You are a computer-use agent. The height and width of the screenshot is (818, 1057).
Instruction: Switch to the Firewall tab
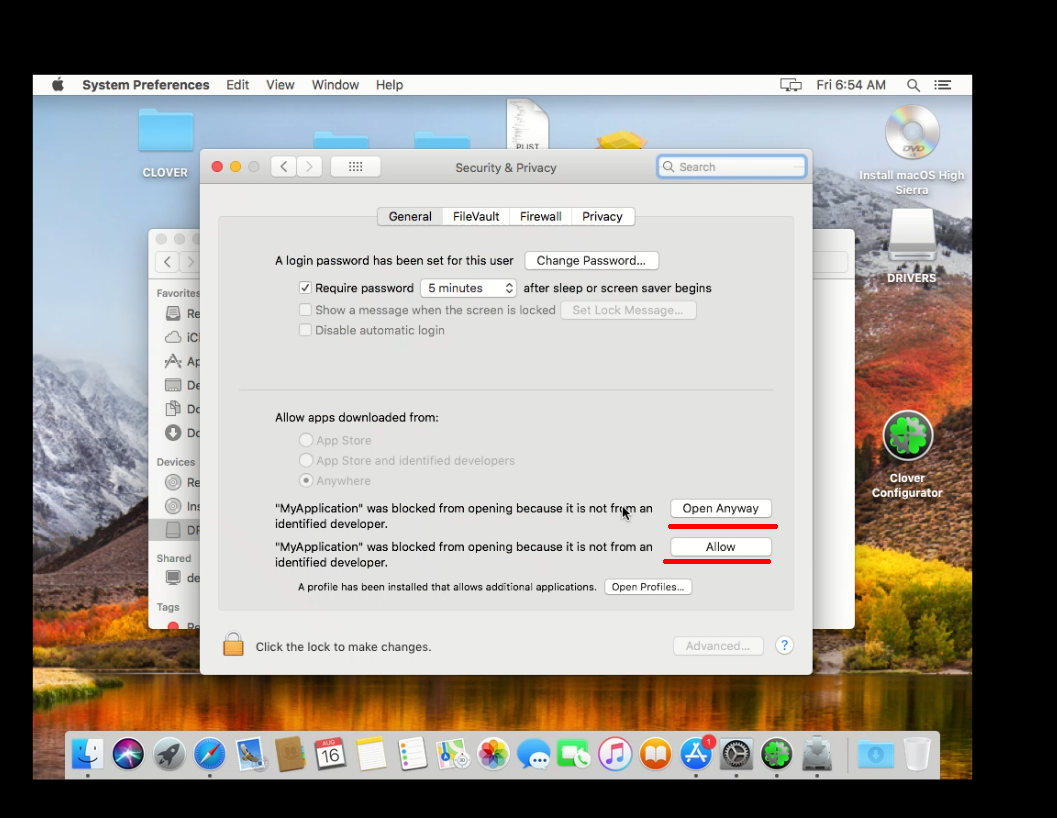point(541,216)
